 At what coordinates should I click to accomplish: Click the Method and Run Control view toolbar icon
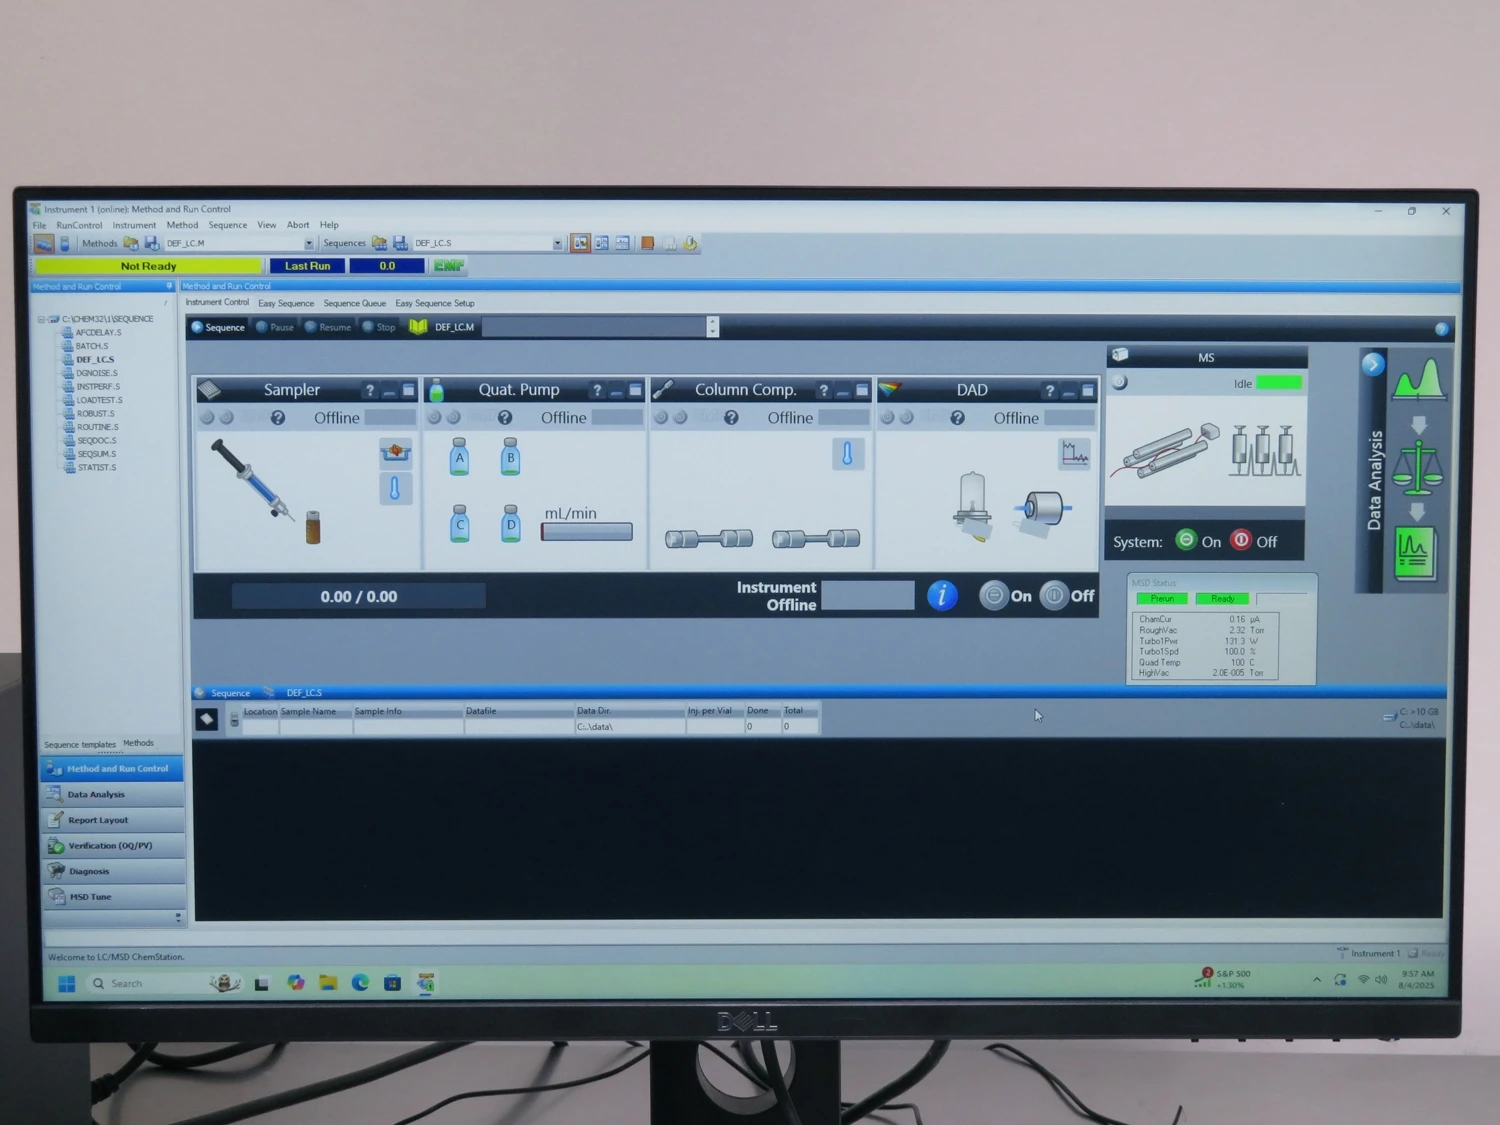click(x=44, y=243)
